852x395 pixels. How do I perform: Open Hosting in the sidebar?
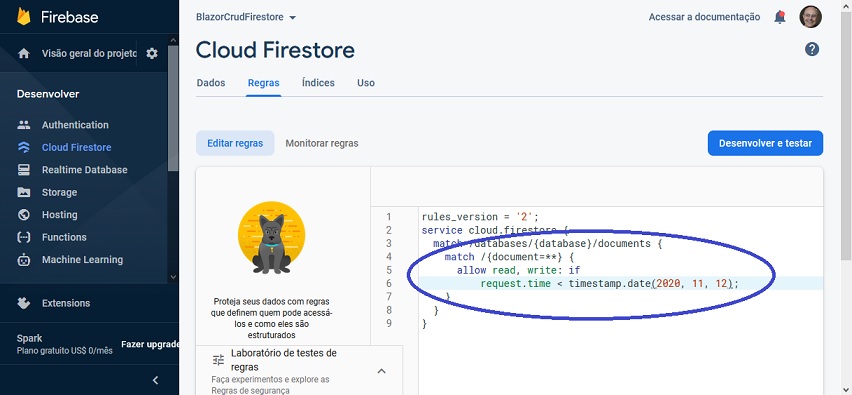[59, 215]
